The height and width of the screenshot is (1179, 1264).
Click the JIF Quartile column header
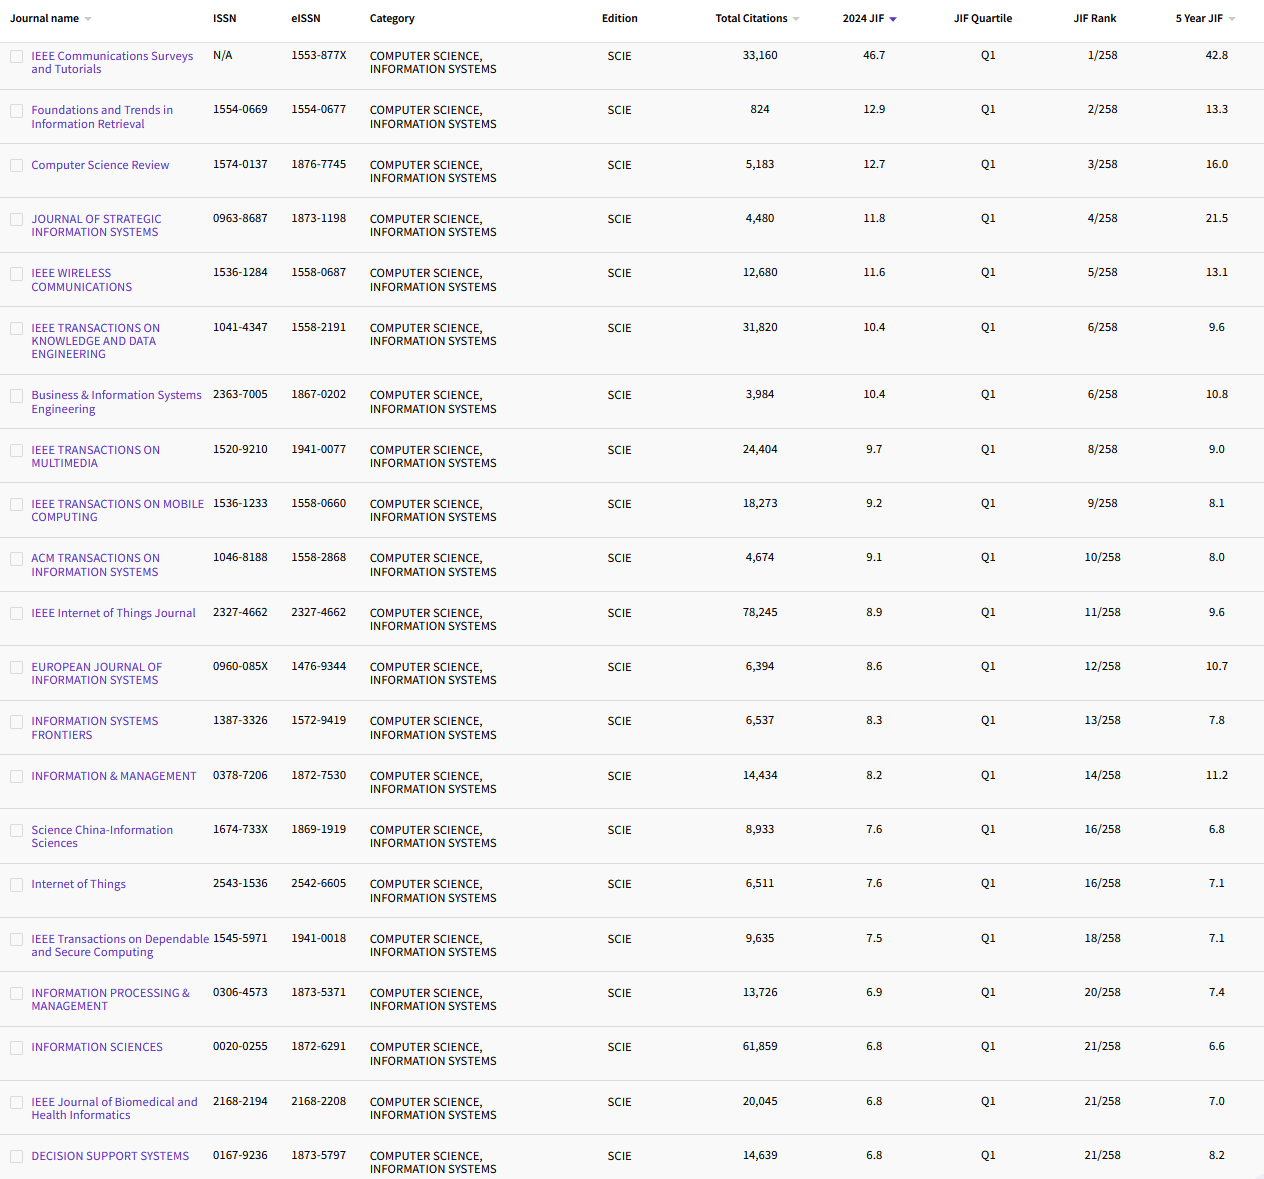[983, 17]
